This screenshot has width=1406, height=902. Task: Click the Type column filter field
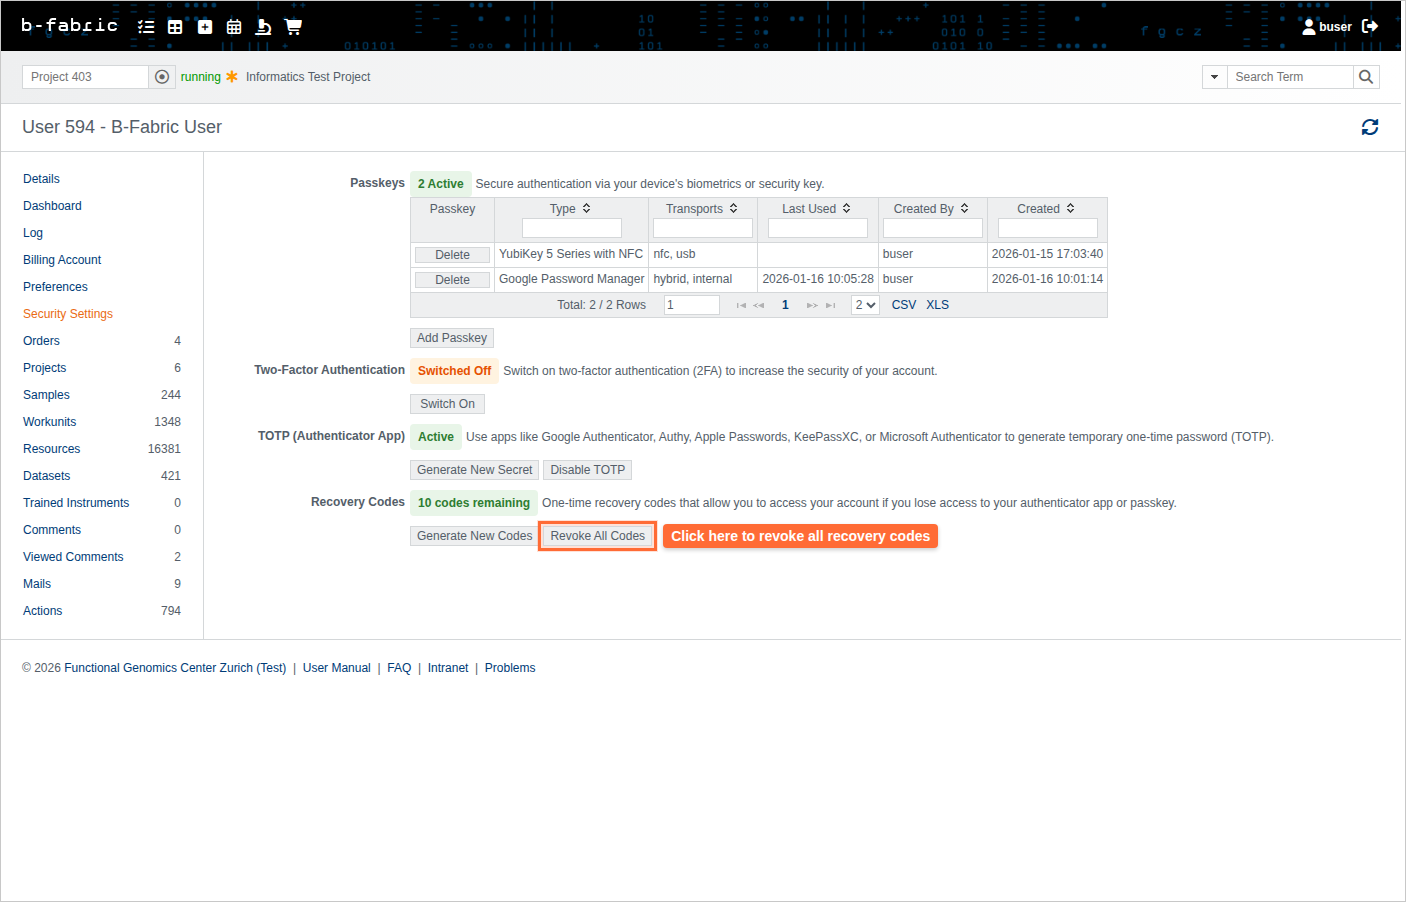click(x=571, y=228)
